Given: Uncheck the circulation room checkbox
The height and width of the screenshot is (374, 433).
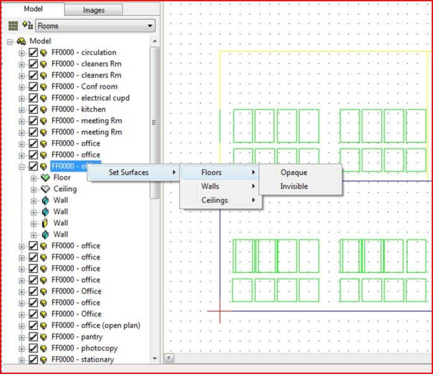Looking at the screenshot, I should [x=33, y=53].
